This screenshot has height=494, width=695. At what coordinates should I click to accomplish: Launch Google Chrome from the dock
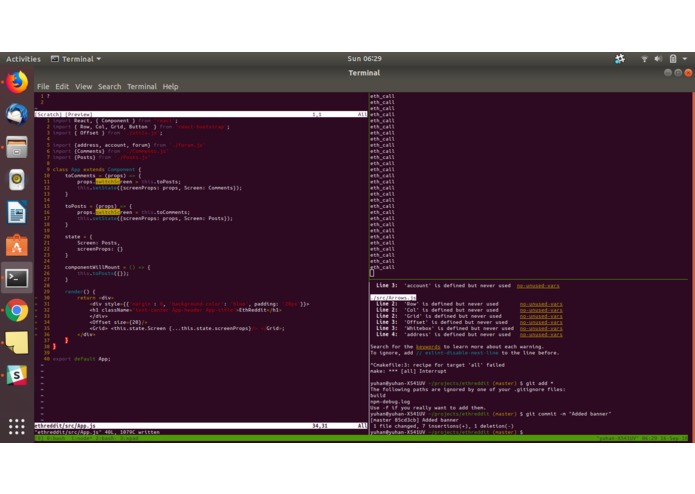click(x=17, y=311)
